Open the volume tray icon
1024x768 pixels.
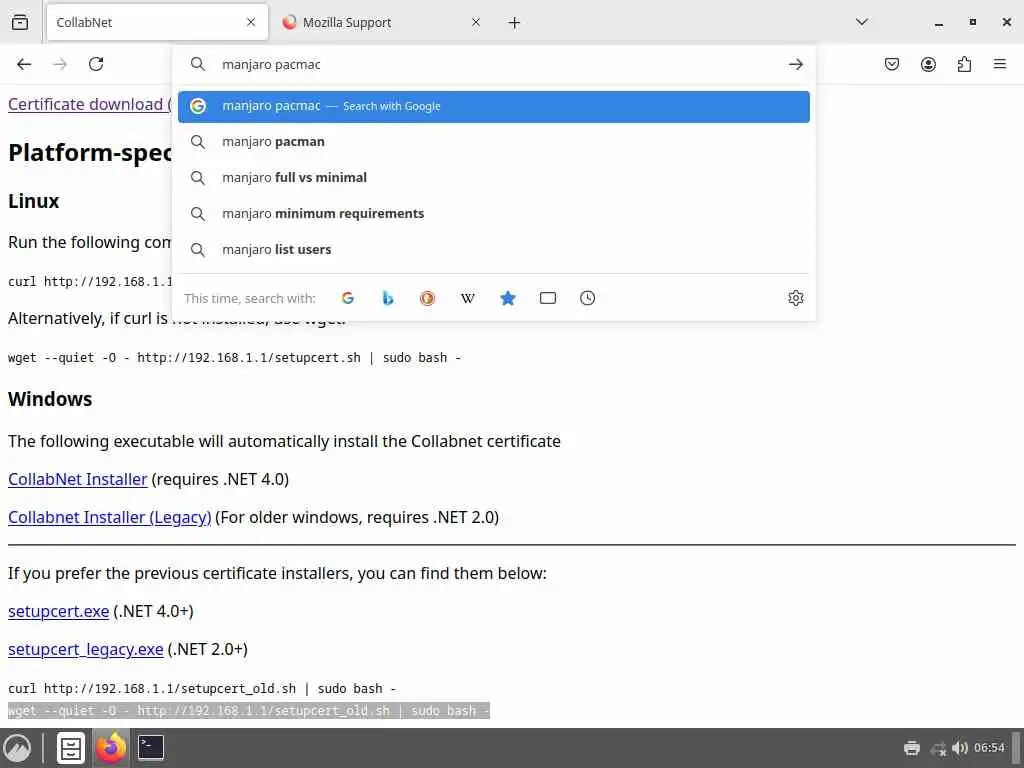click(959, 748)
